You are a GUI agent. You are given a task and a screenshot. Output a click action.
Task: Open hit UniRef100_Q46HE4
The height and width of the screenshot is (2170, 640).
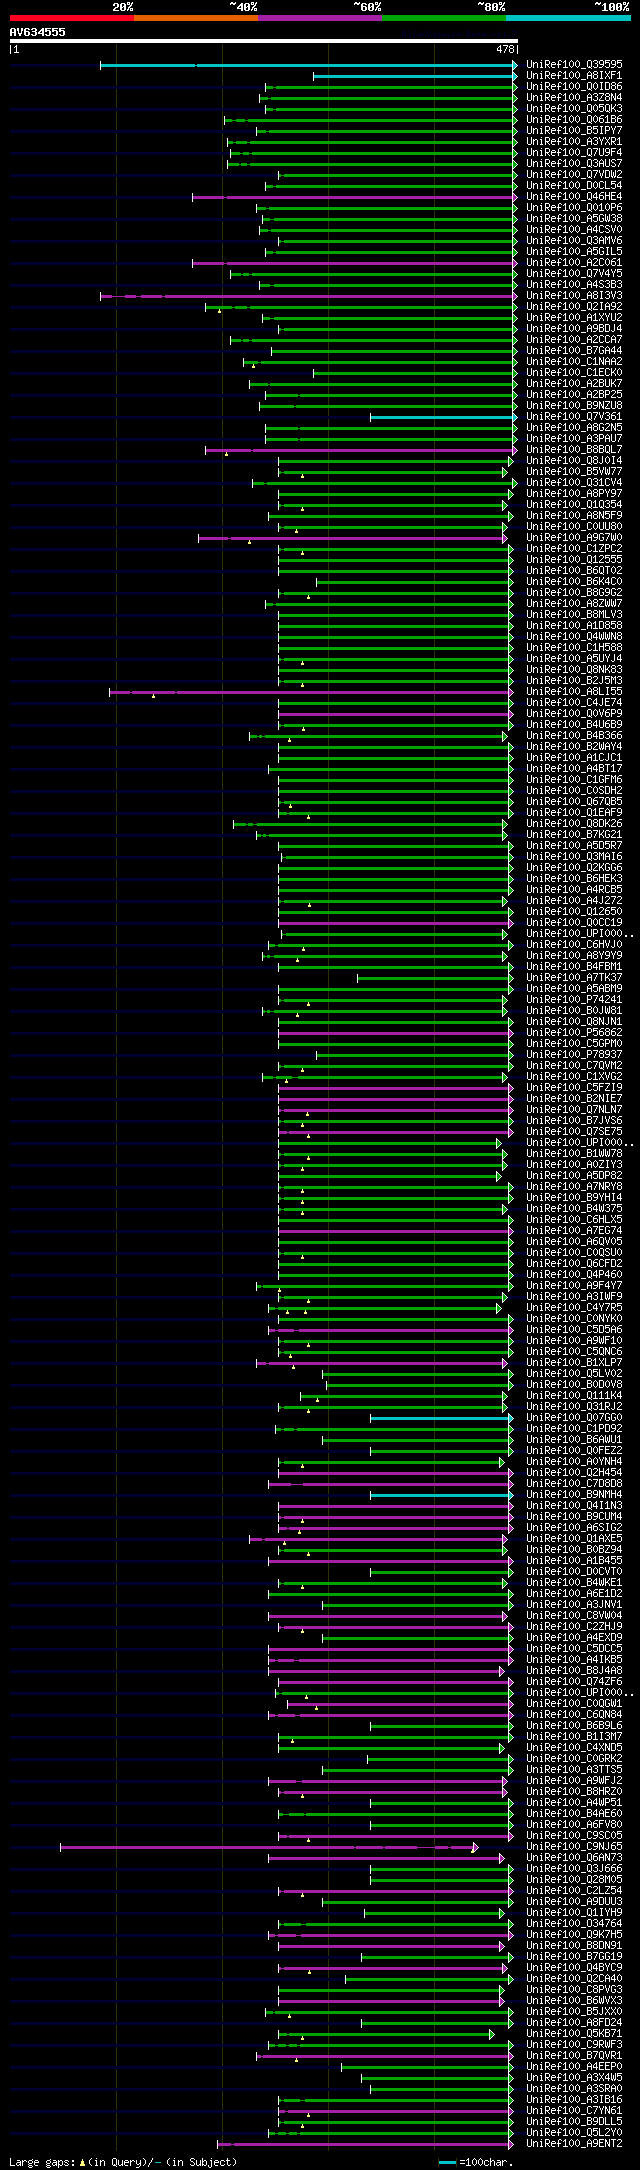[574, 196]
